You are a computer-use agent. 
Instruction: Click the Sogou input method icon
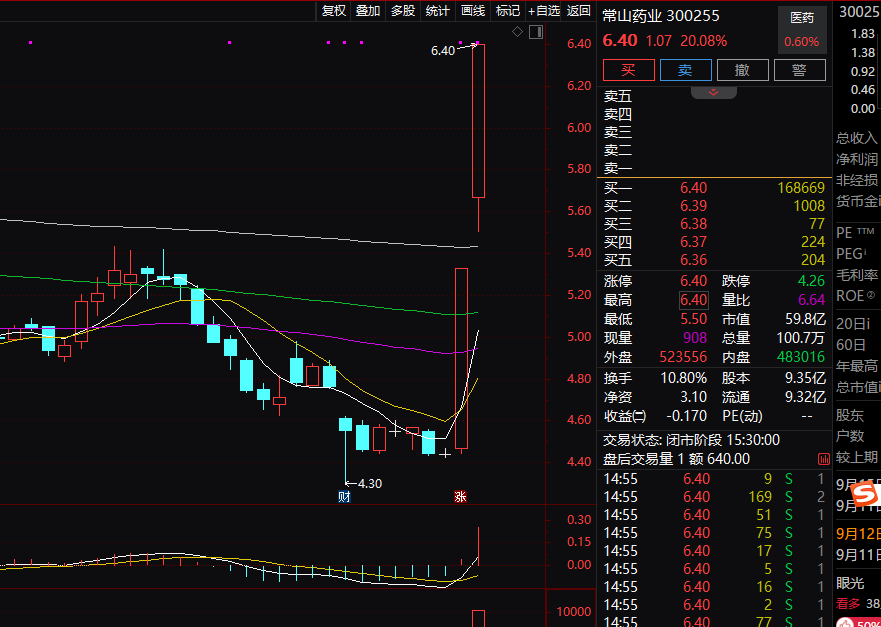(x=865, y=493)
